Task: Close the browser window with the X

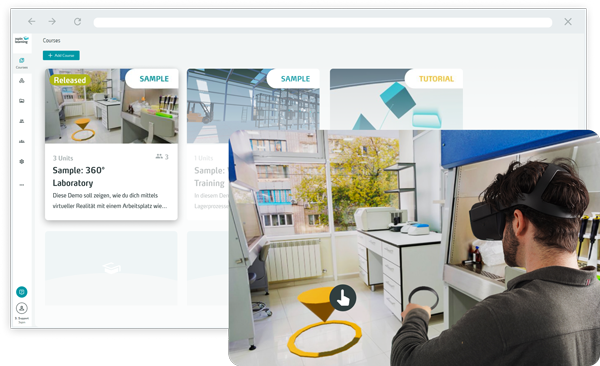Action: pyautogui.click(x=568, y=22)
